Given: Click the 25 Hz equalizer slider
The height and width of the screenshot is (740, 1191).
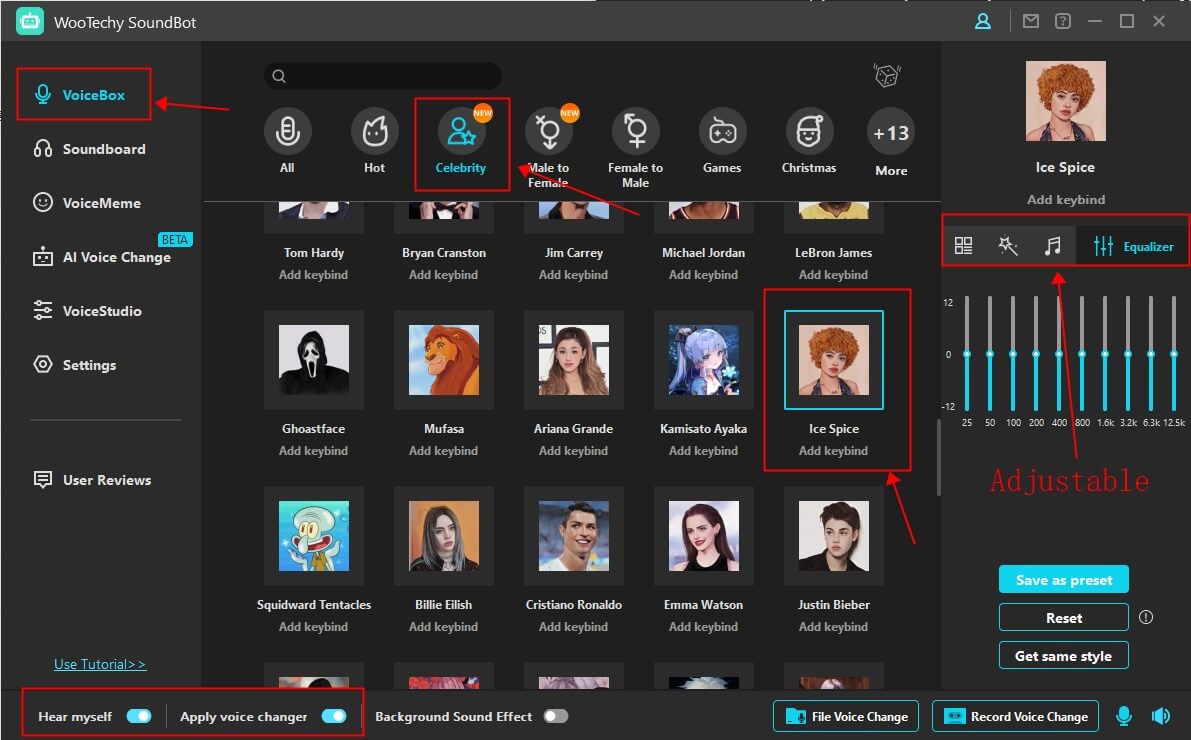Looking at the screenshot, I should tap(967, 354).
